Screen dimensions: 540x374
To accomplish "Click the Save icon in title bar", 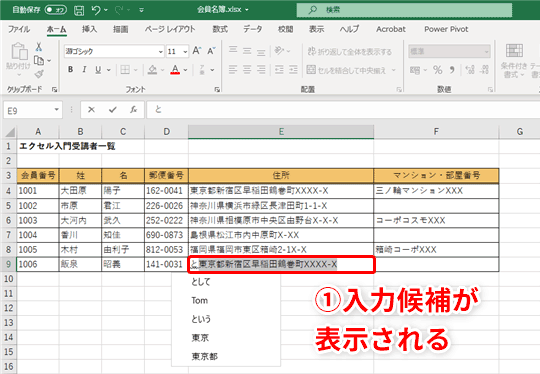I will [x=79, y=10].
